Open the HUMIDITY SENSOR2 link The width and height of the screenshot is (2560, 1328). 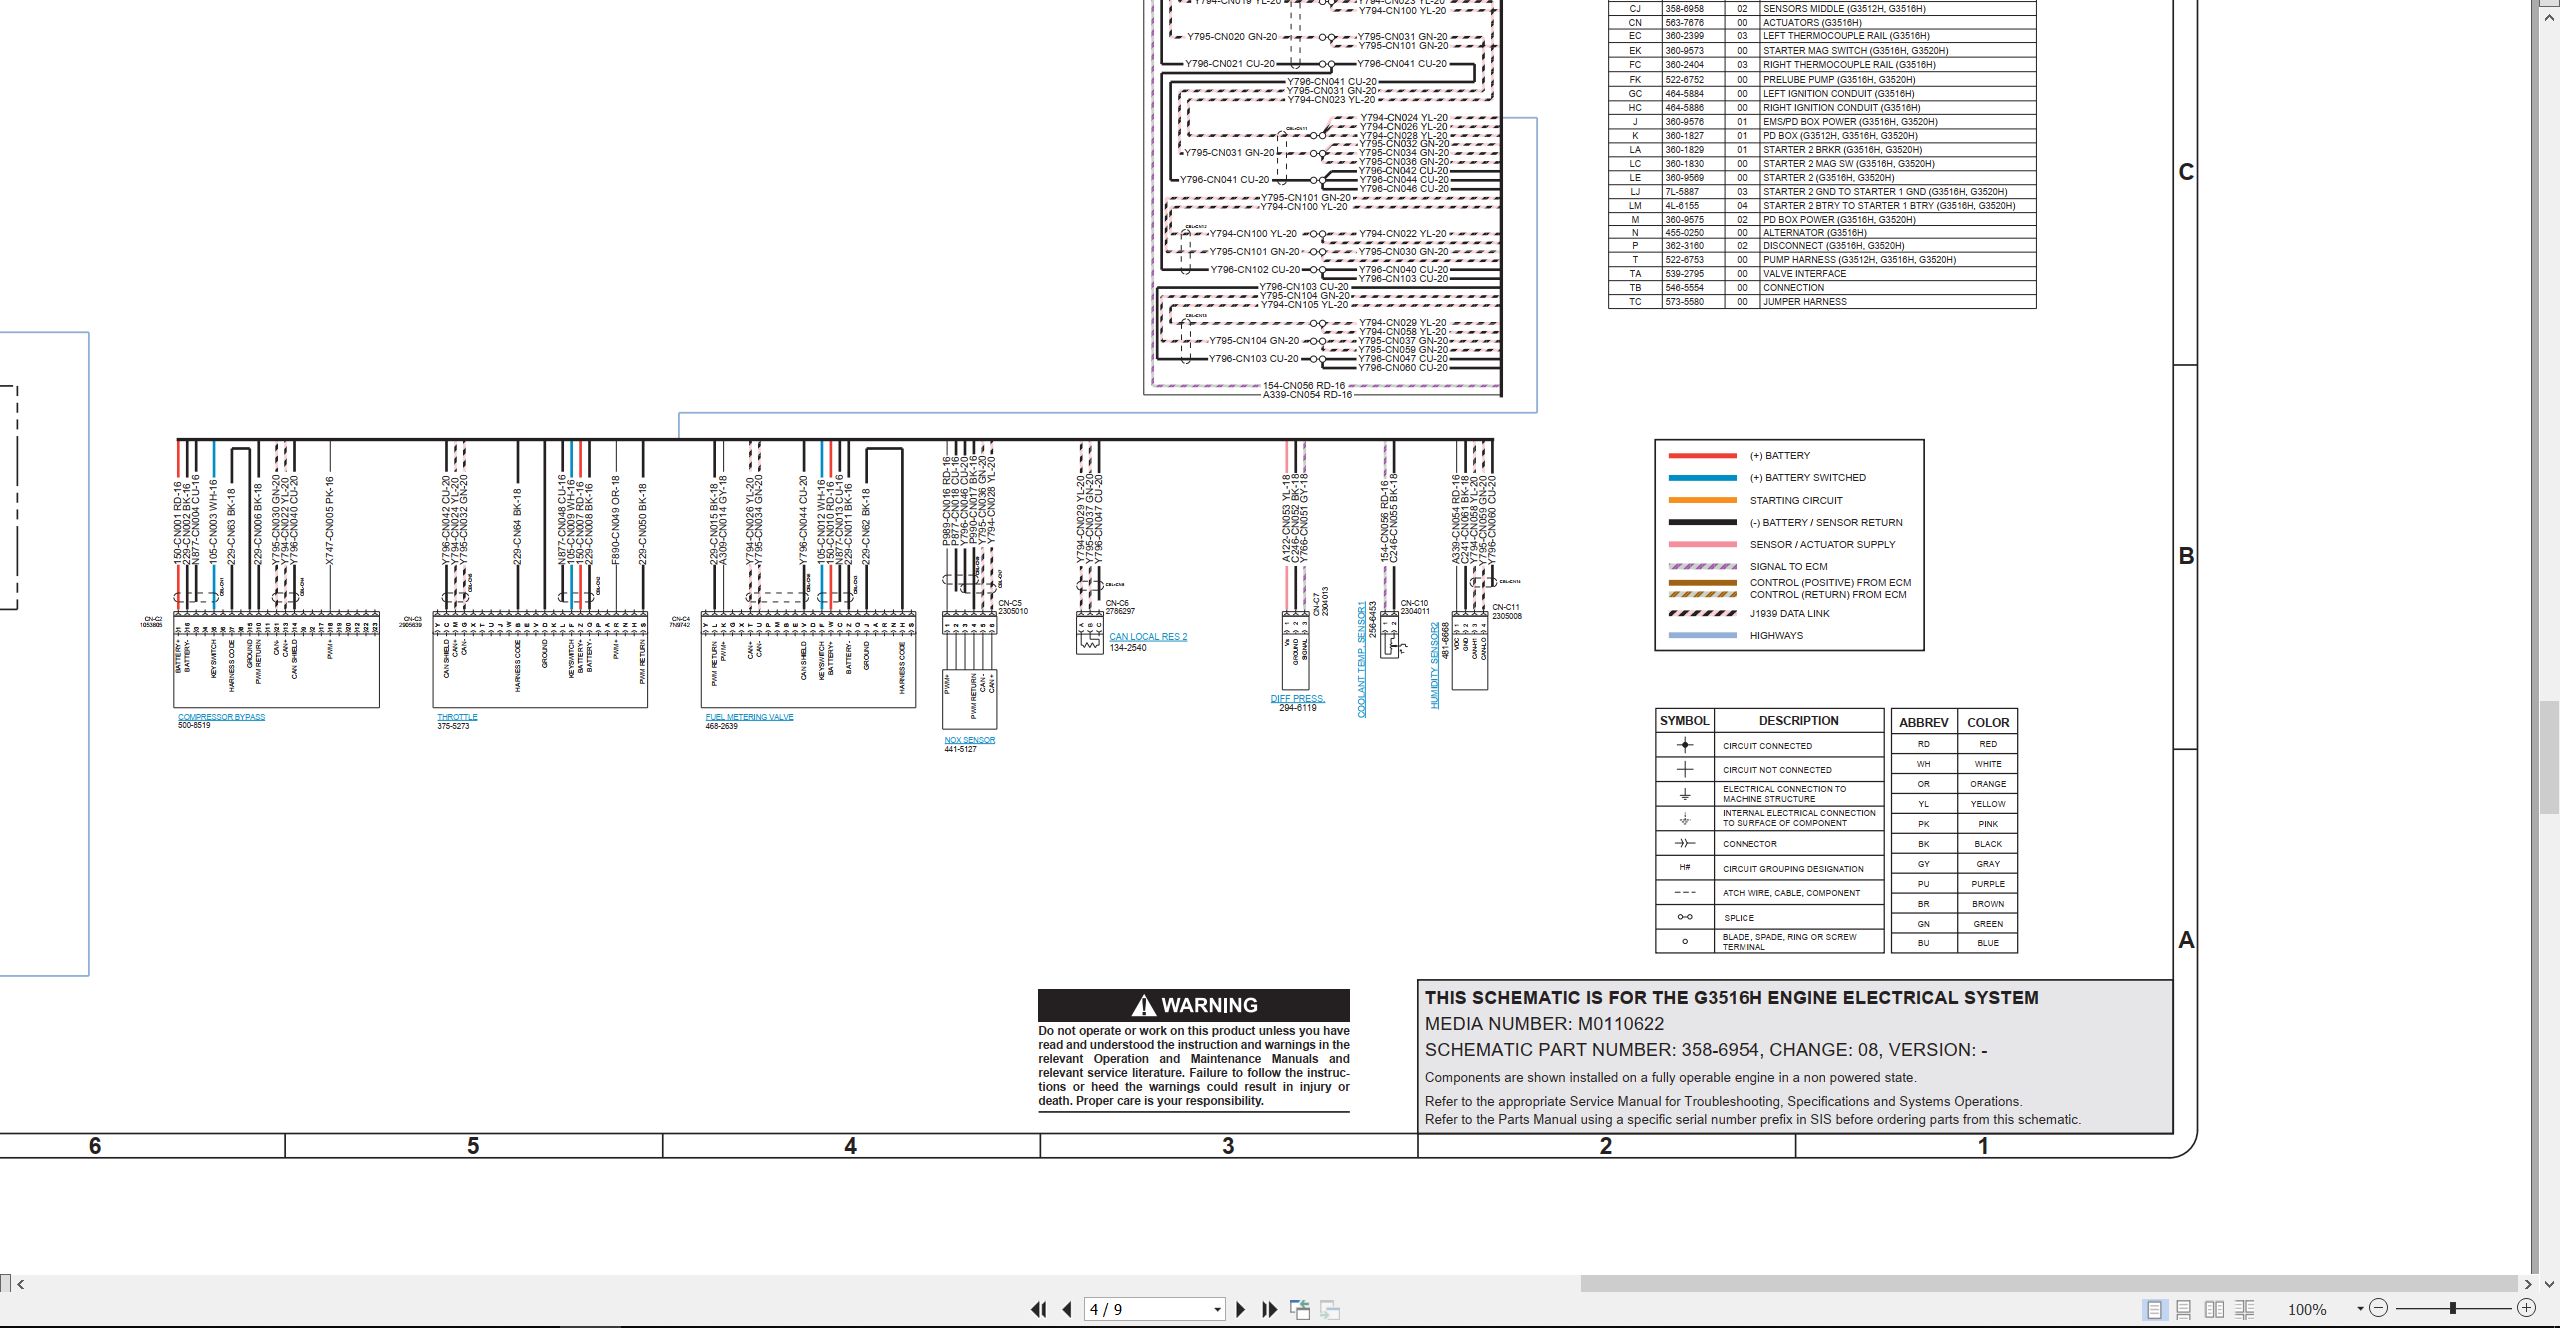(1435, 665)
